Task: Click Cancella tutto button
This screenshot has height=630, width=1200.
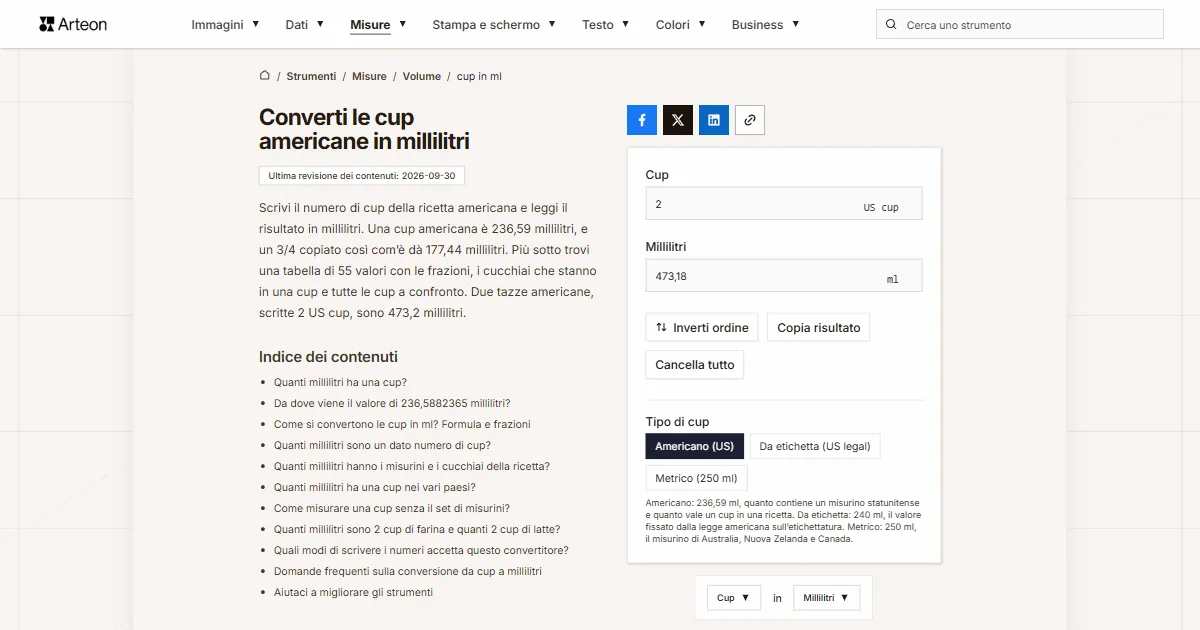Action: click(695, 364)
